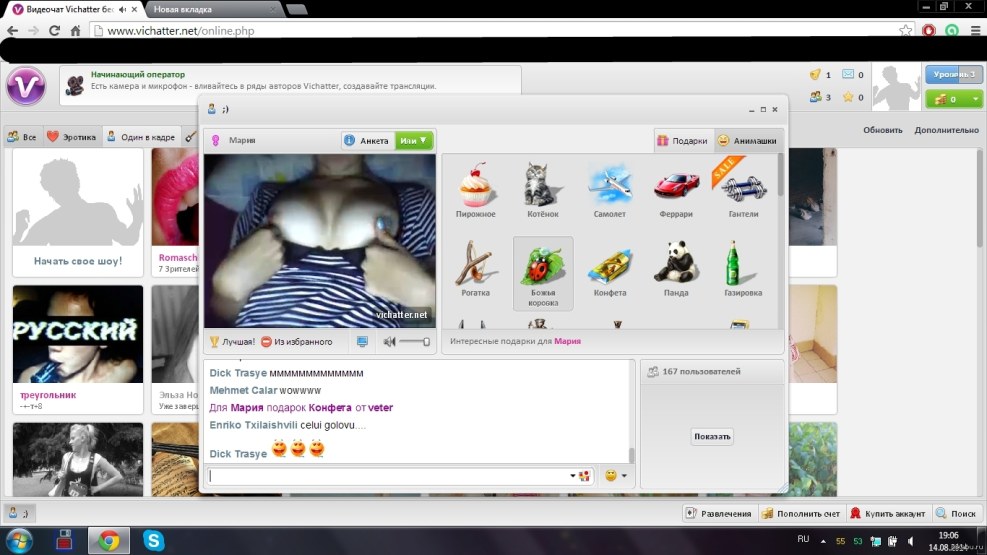Click Обновить to refresh the list
The image size is (987, 555).
pos(883,130)
